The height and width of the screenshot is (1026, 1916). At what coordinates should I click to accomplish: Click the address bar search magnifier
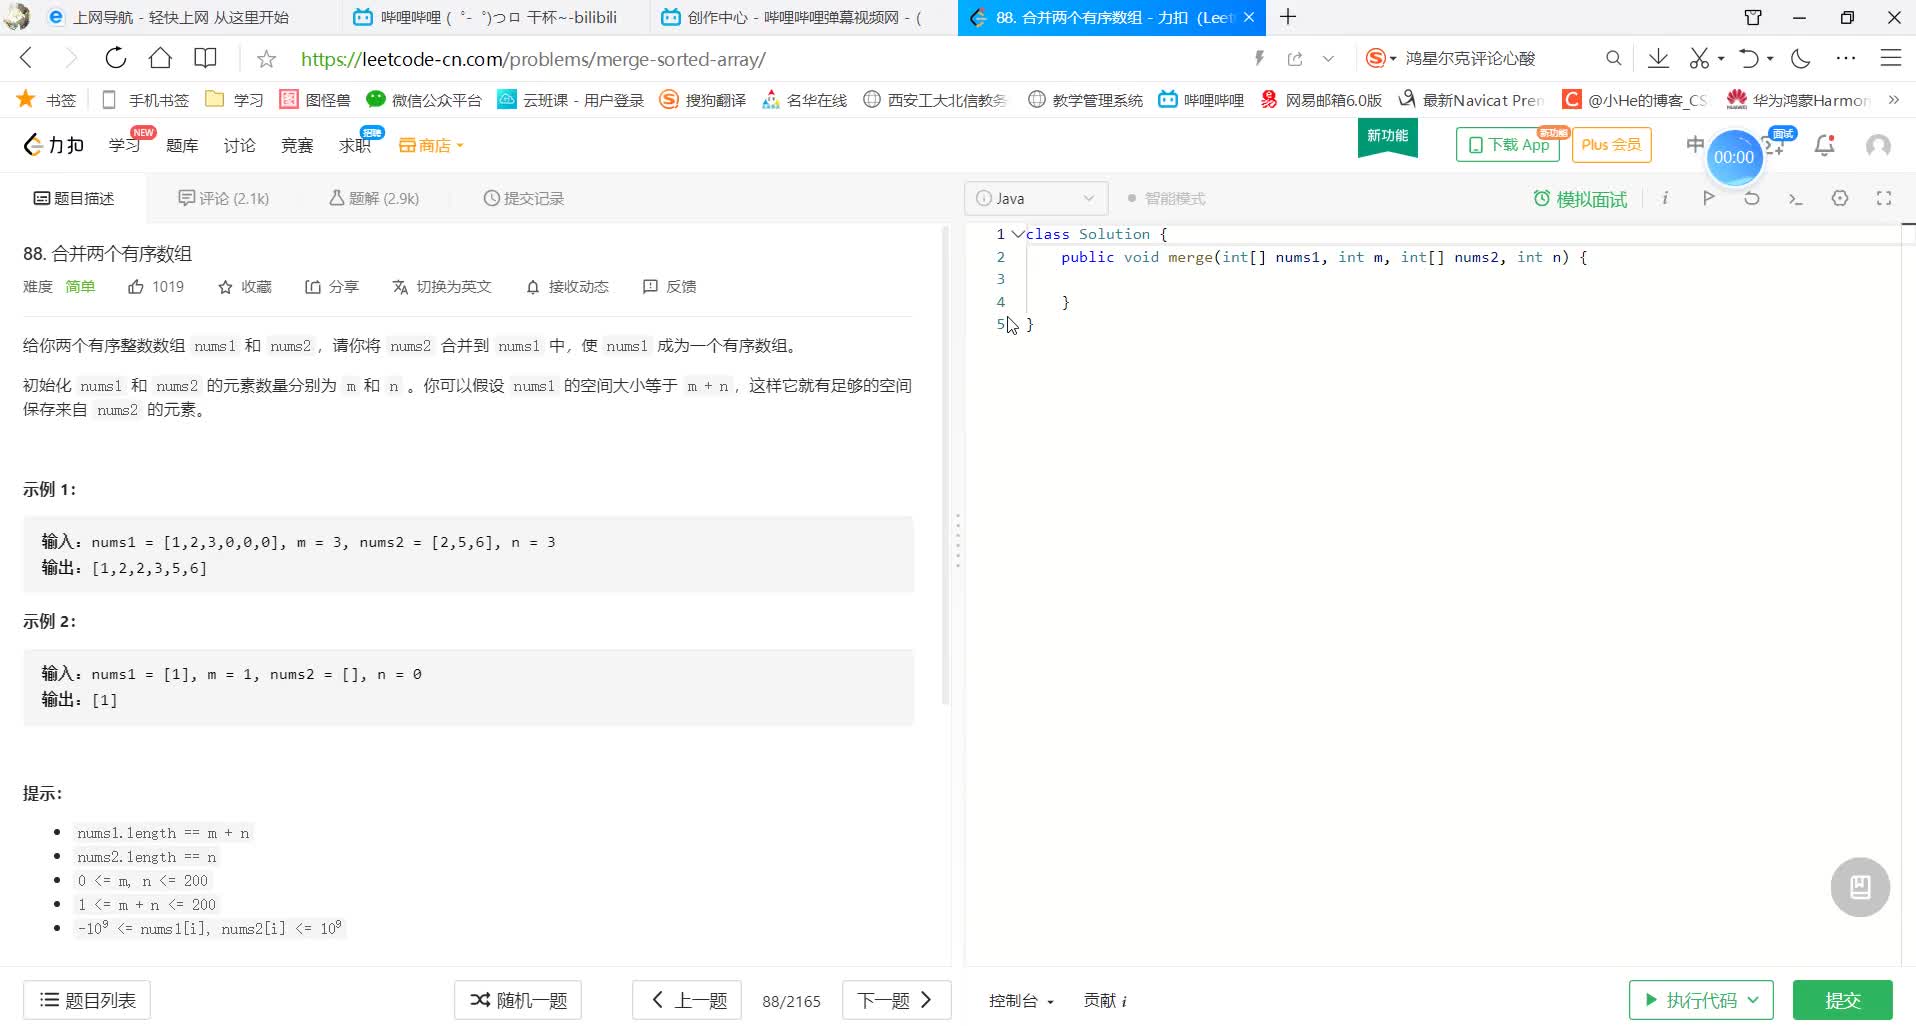pos(1613,58)
